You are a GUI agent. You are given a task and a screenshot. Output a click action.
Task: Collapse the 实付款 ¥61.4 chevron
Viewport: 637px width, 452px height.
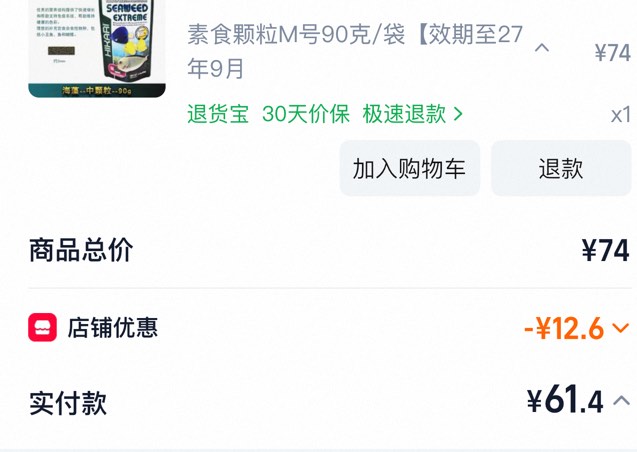(x=621, y=401)
